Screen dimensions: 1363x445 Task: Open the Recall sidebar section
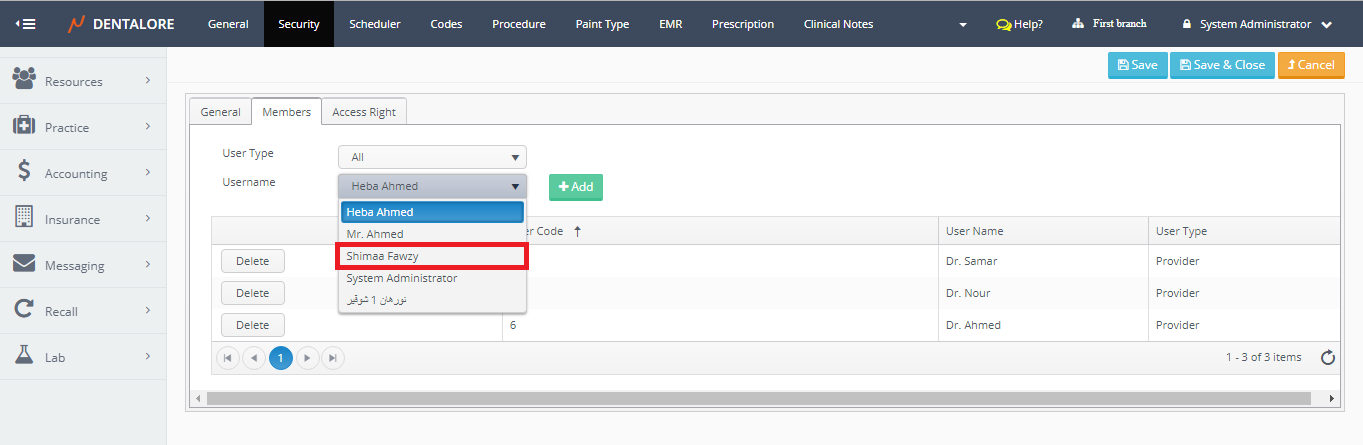pos(82,311)
